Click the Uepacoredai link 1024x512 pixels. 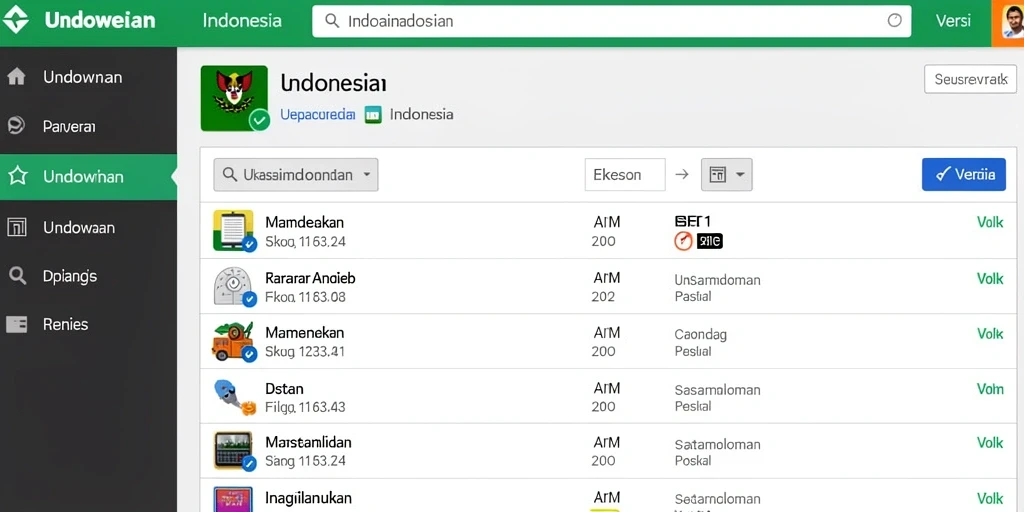[x=317, y=115]
